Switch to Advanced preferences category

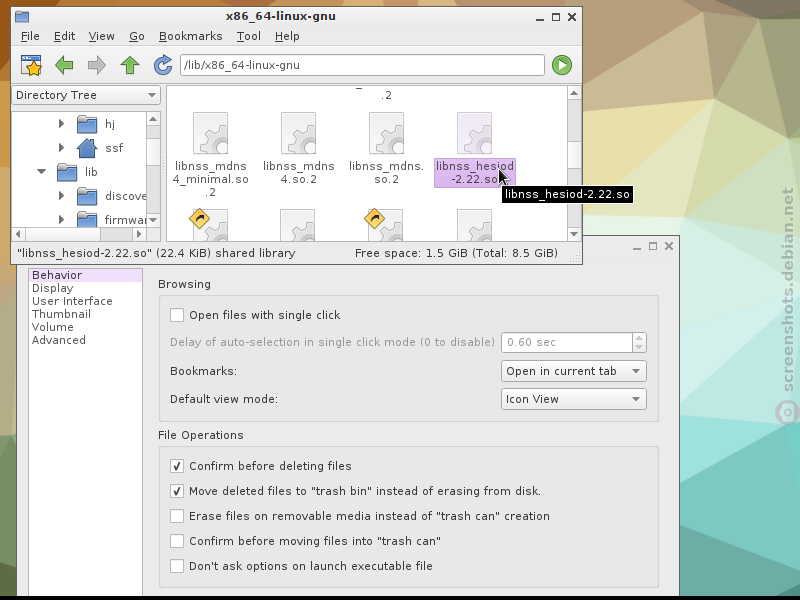[x=85, y=340]
